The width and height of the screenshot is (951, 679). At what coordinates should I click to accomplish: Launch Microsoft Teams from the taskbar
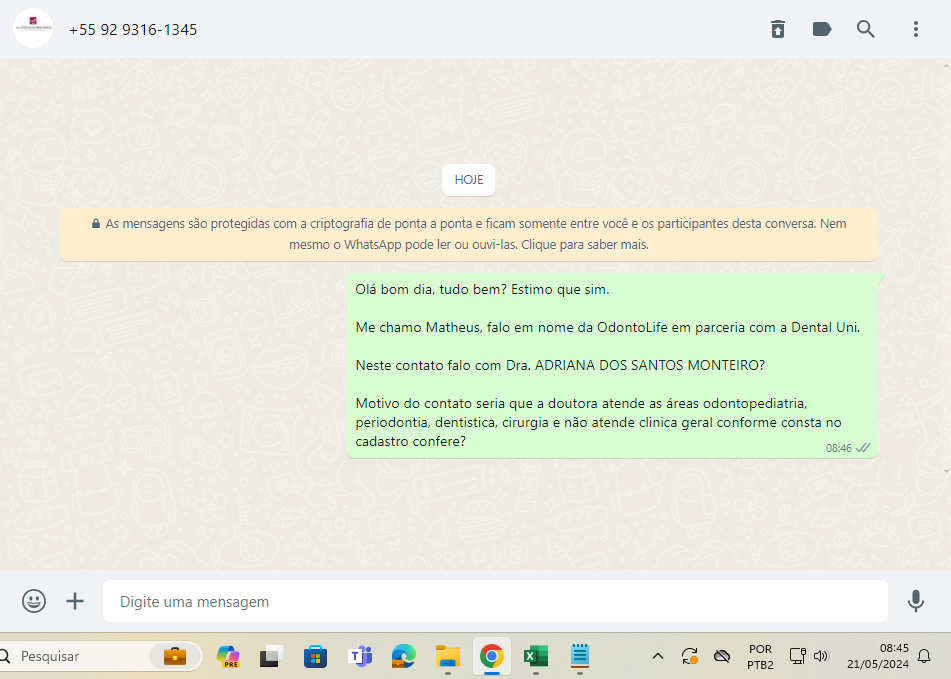point(359,656)
